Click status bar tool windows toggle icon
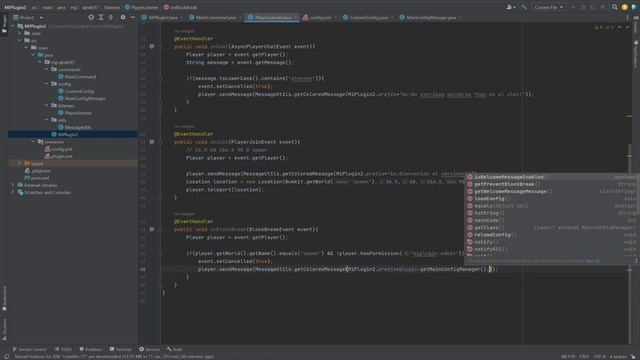Viewport: 640px width, 360px height. pyautogui.click(x=7, y=356)
